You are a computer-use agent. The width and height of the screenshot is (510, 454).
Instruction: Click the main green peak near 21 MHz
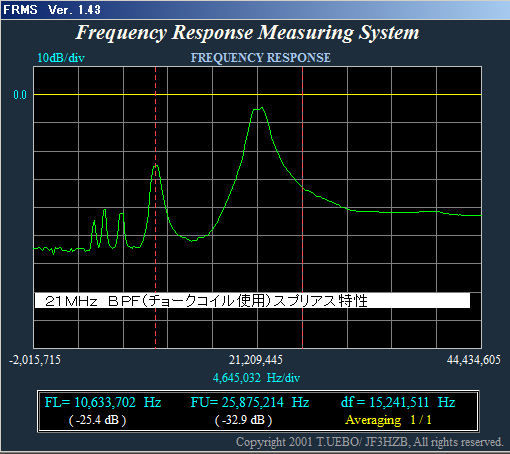point(258,109)
